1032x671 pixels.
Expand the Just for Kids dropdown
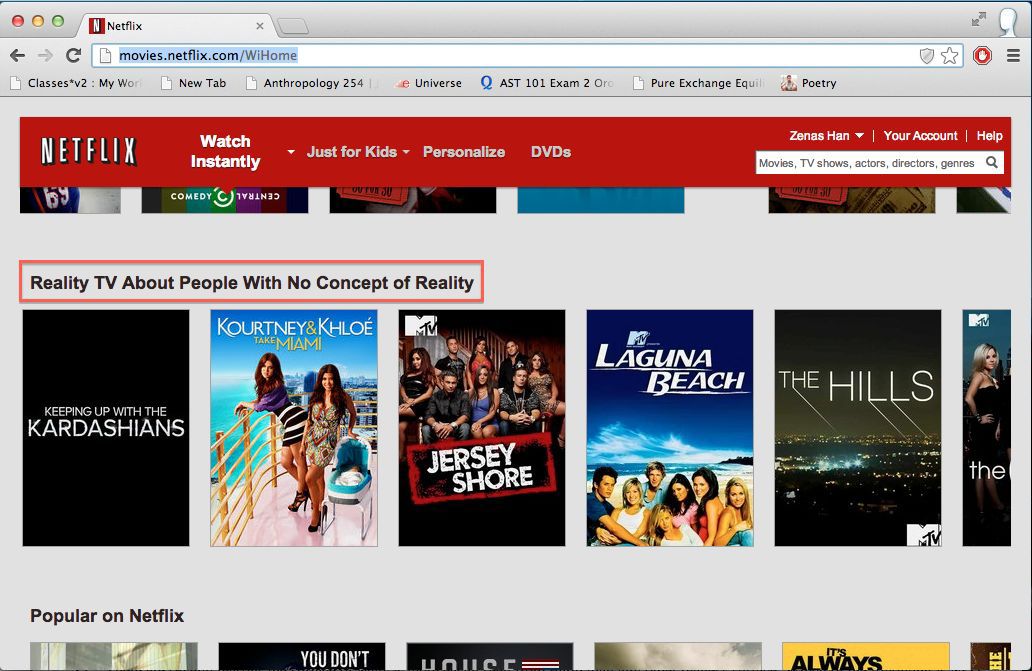358,152
